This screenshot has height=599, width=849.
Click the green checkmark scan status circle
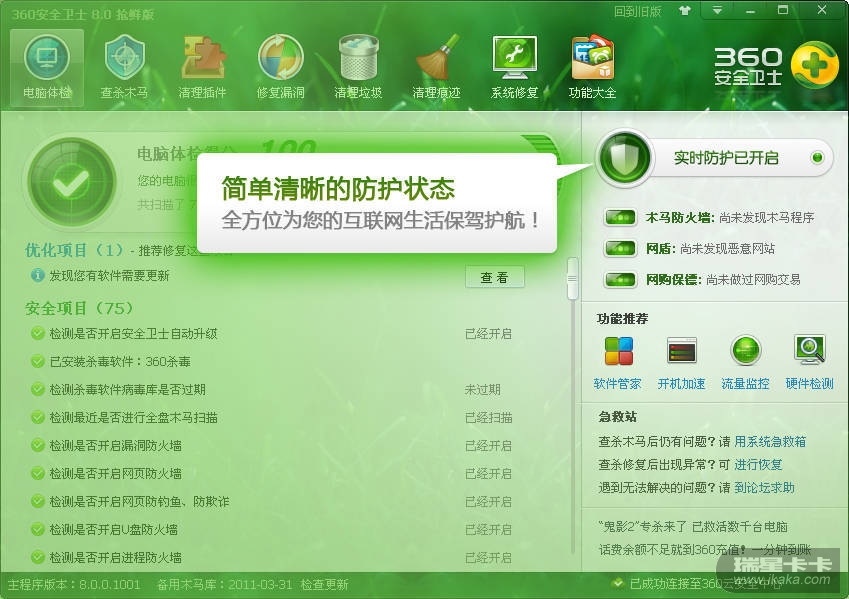pos(71,182)
